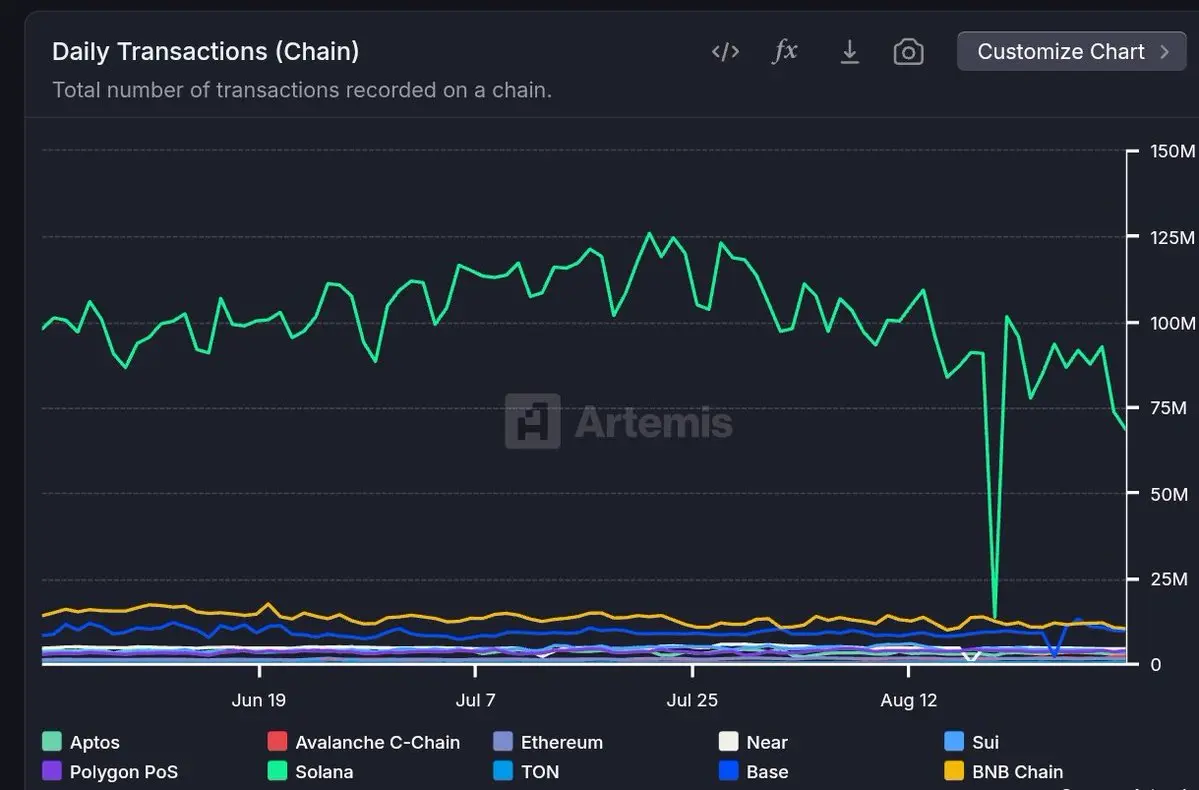
Task: Click the Aptos legend label
Action: click(95, 743)
